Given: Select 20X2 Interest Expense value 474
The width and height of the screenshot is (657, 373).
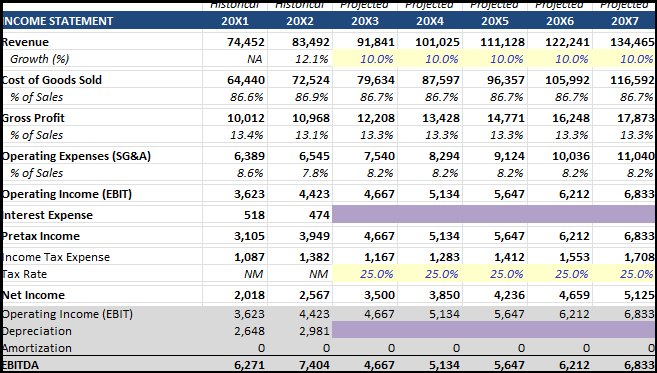Looking at the screenshot, I should [x=319, y=215].
